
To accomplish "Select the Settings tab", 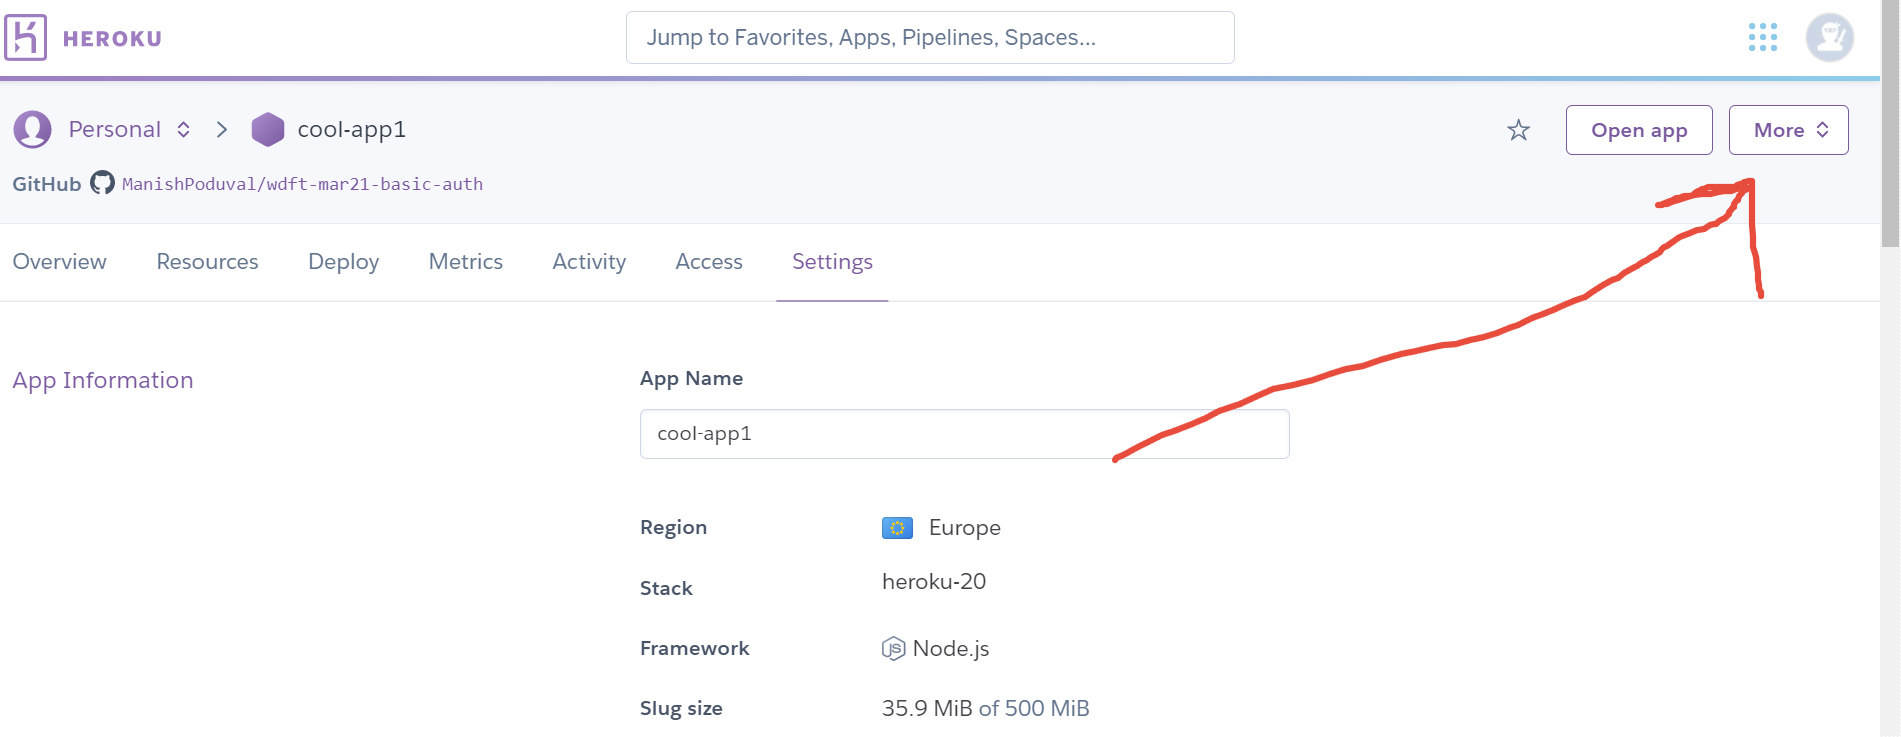I will pyautogui.click(x=832, y=262).
